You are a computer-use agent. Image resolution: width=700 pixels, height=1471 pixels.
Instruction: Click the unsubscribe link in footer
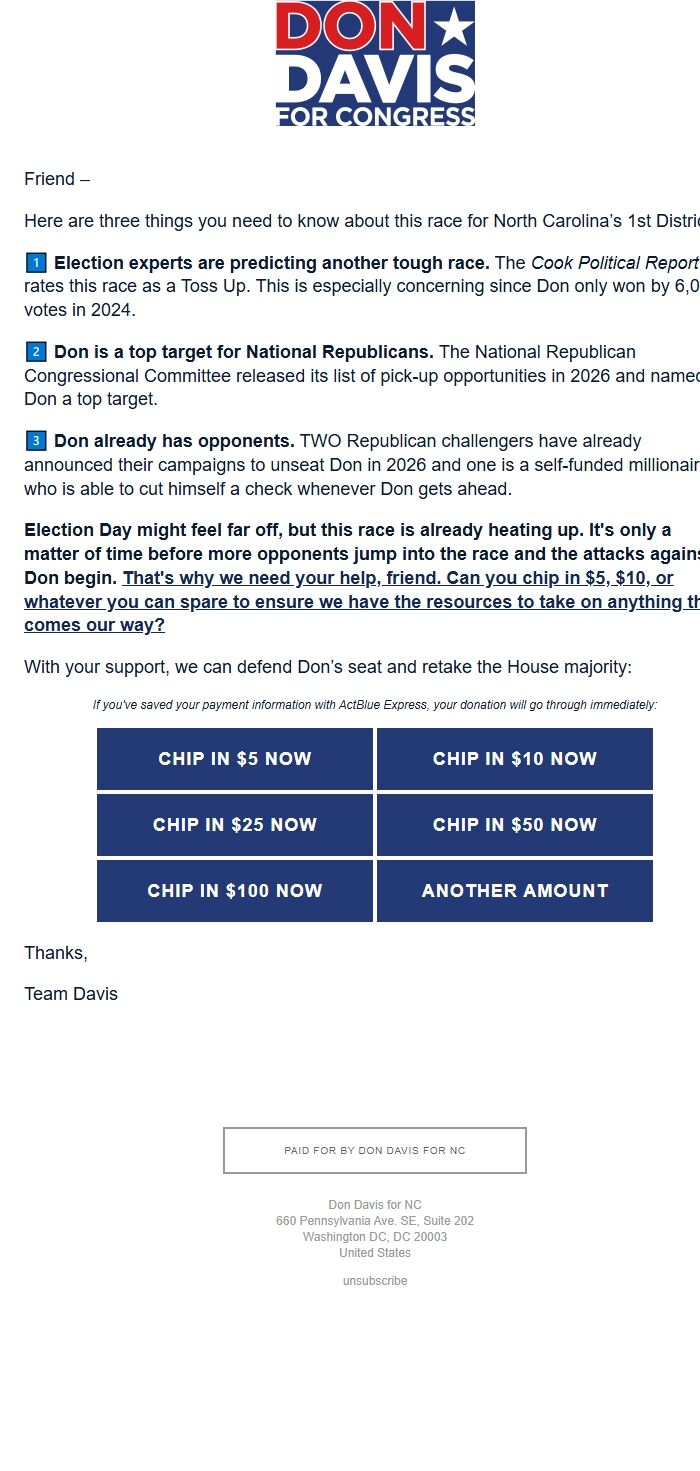click(x=375, y=1281)
